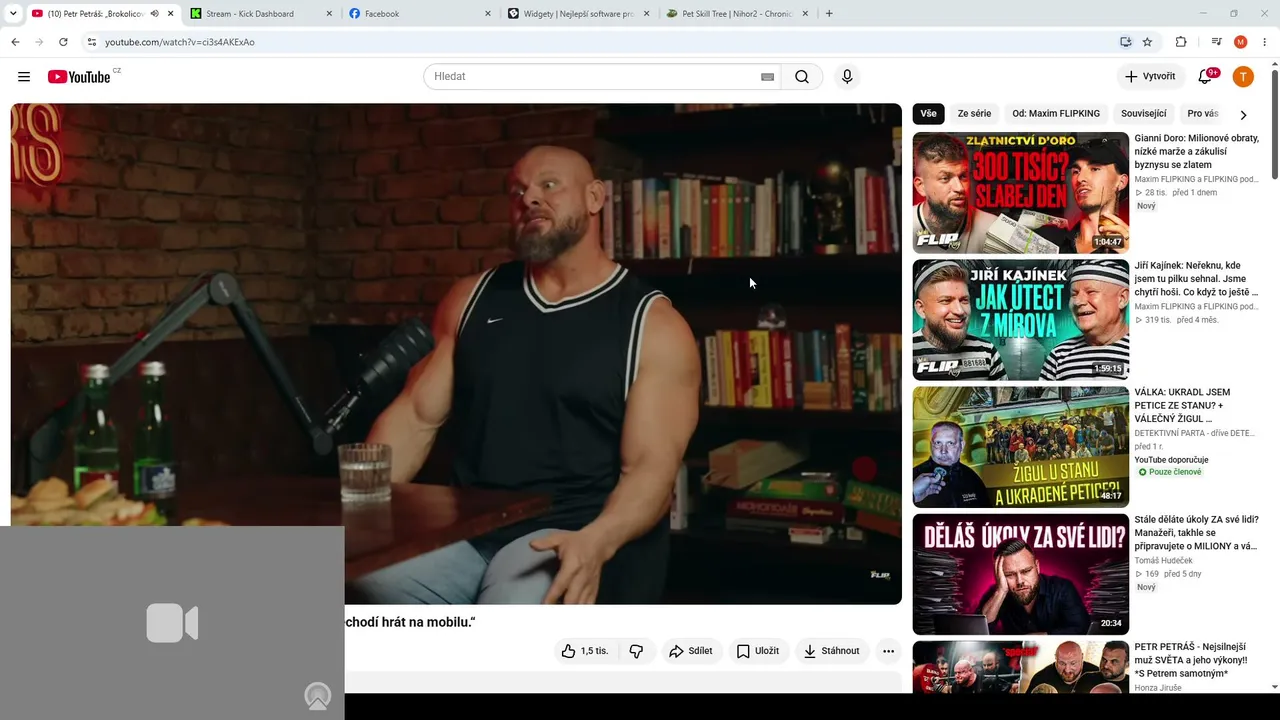1280x720 pixels.
Task: Click the Sdílet share button
Action: click(691, 651)
